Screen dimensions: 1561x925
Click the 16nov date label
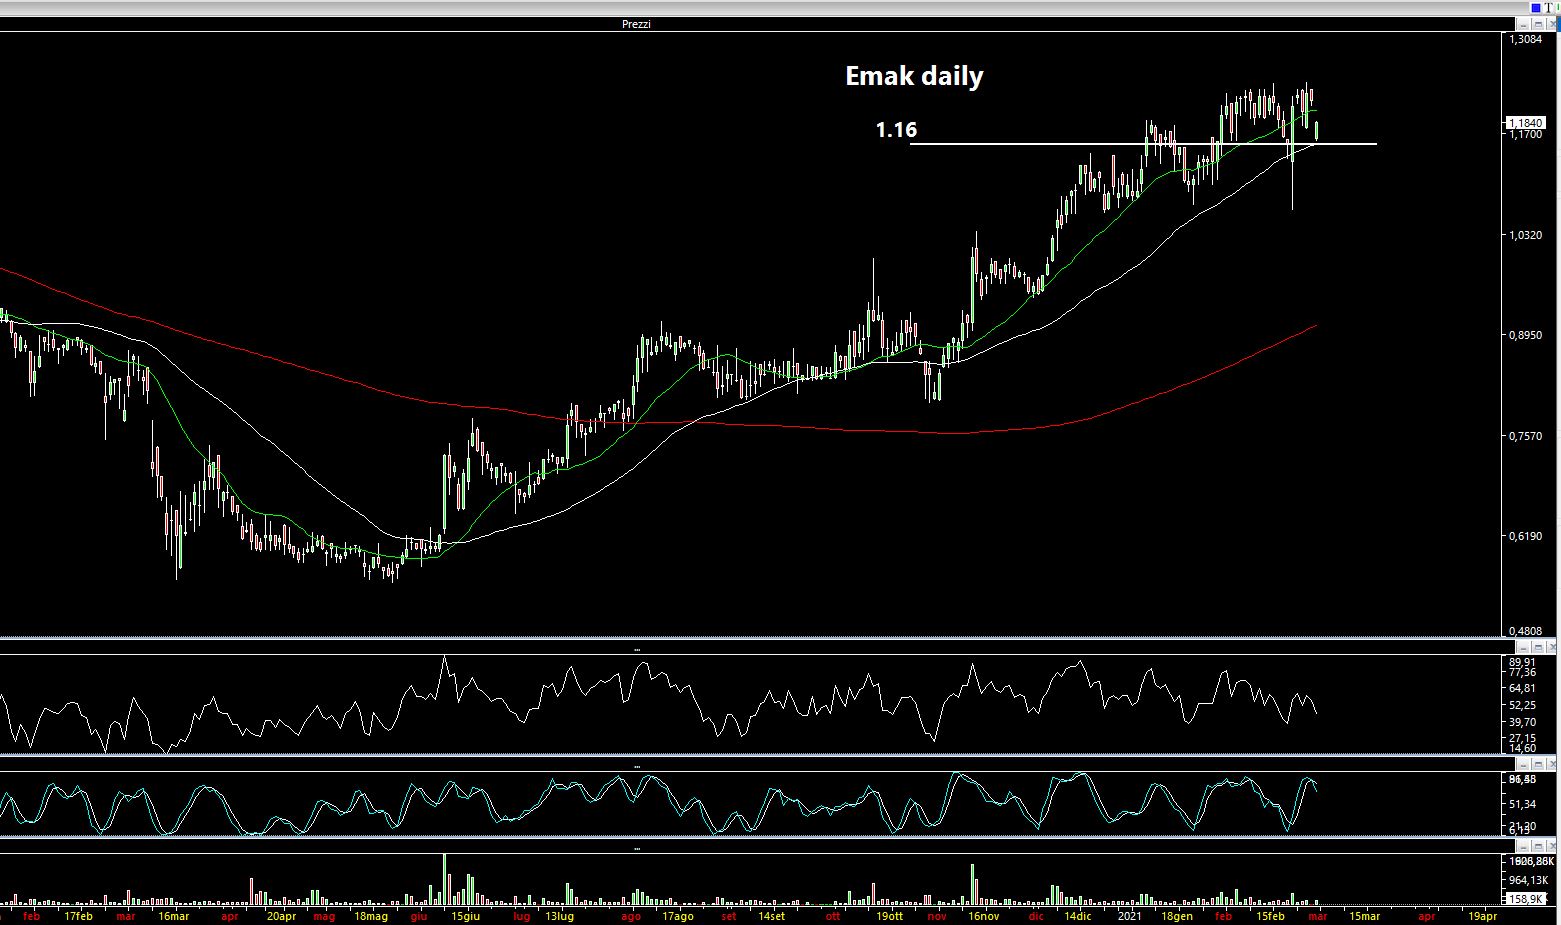point(983,916)
